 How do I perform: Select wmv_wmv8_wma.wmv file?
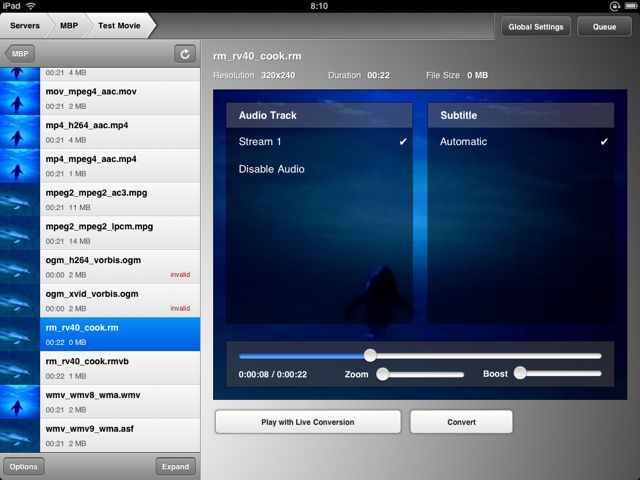coord(100,402)
